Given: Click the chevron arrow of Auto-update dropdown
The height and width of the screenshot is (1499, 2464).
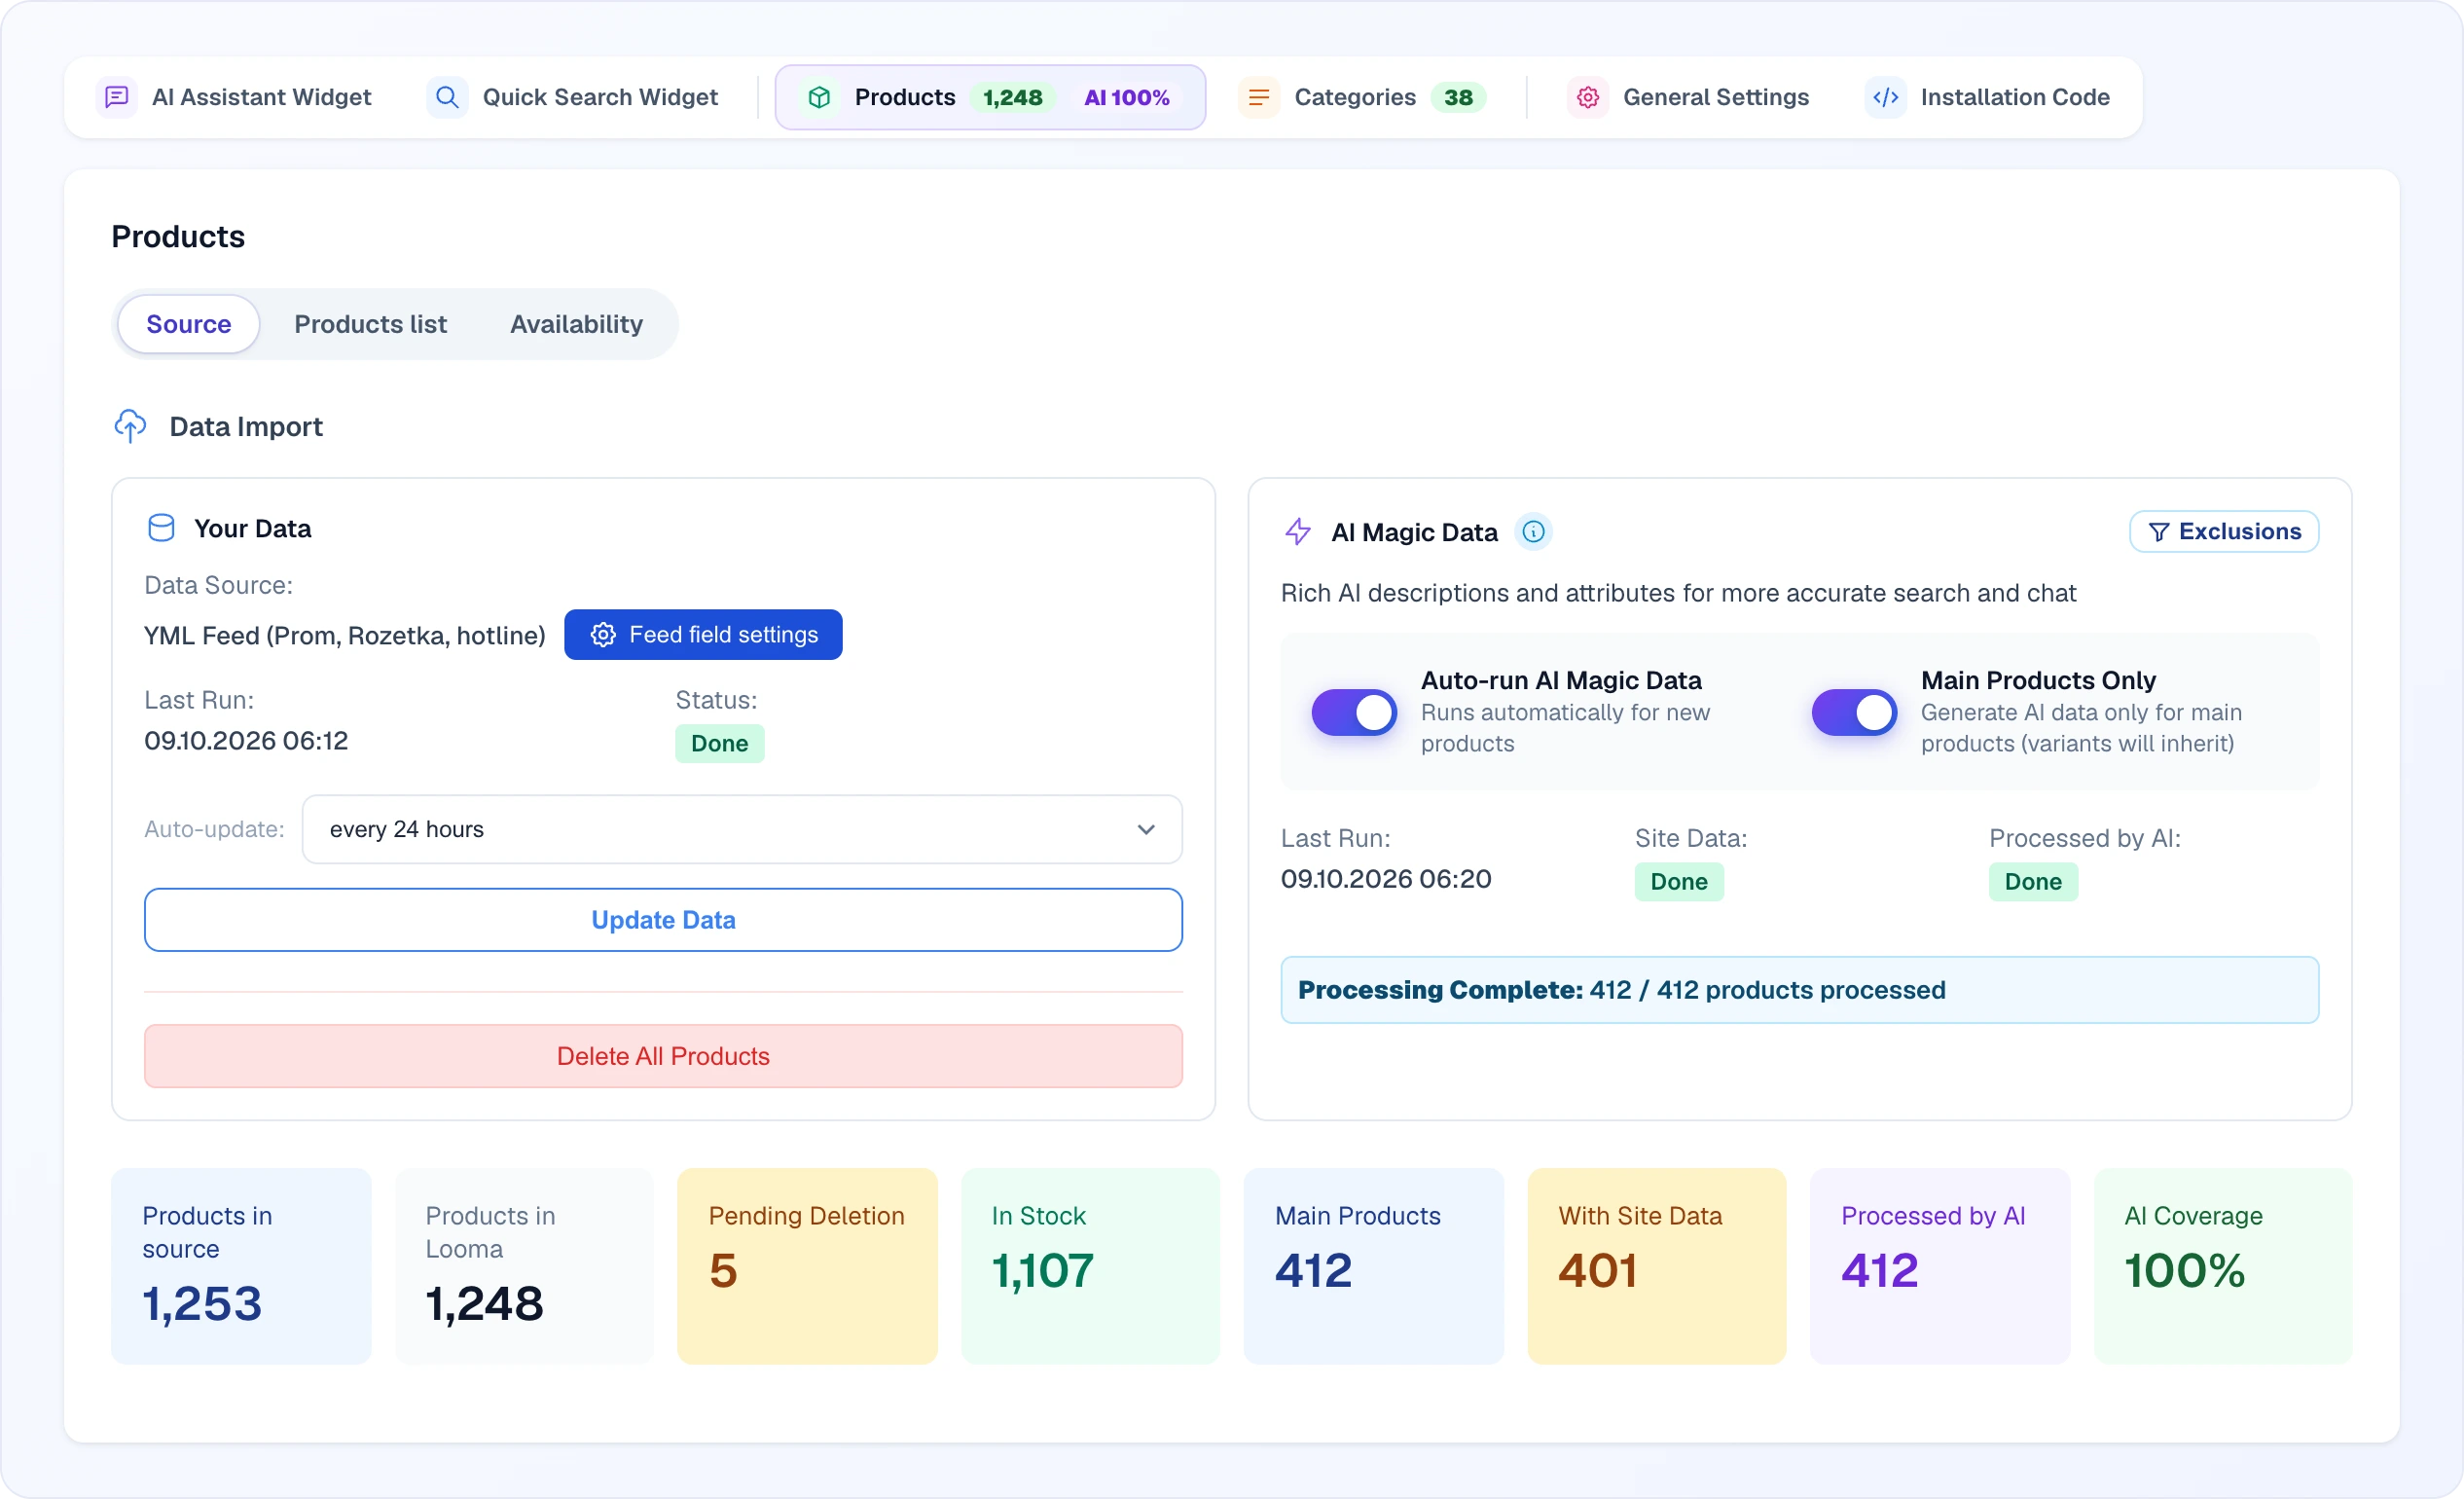Looking at the screenshot, I should click(x=1146, y=829).
